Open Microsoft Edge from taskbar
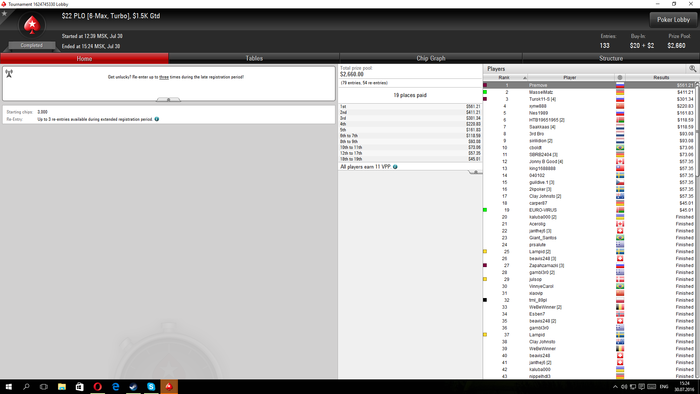Image resolution: width=700 pixels, height=394 pixels. 115,386
